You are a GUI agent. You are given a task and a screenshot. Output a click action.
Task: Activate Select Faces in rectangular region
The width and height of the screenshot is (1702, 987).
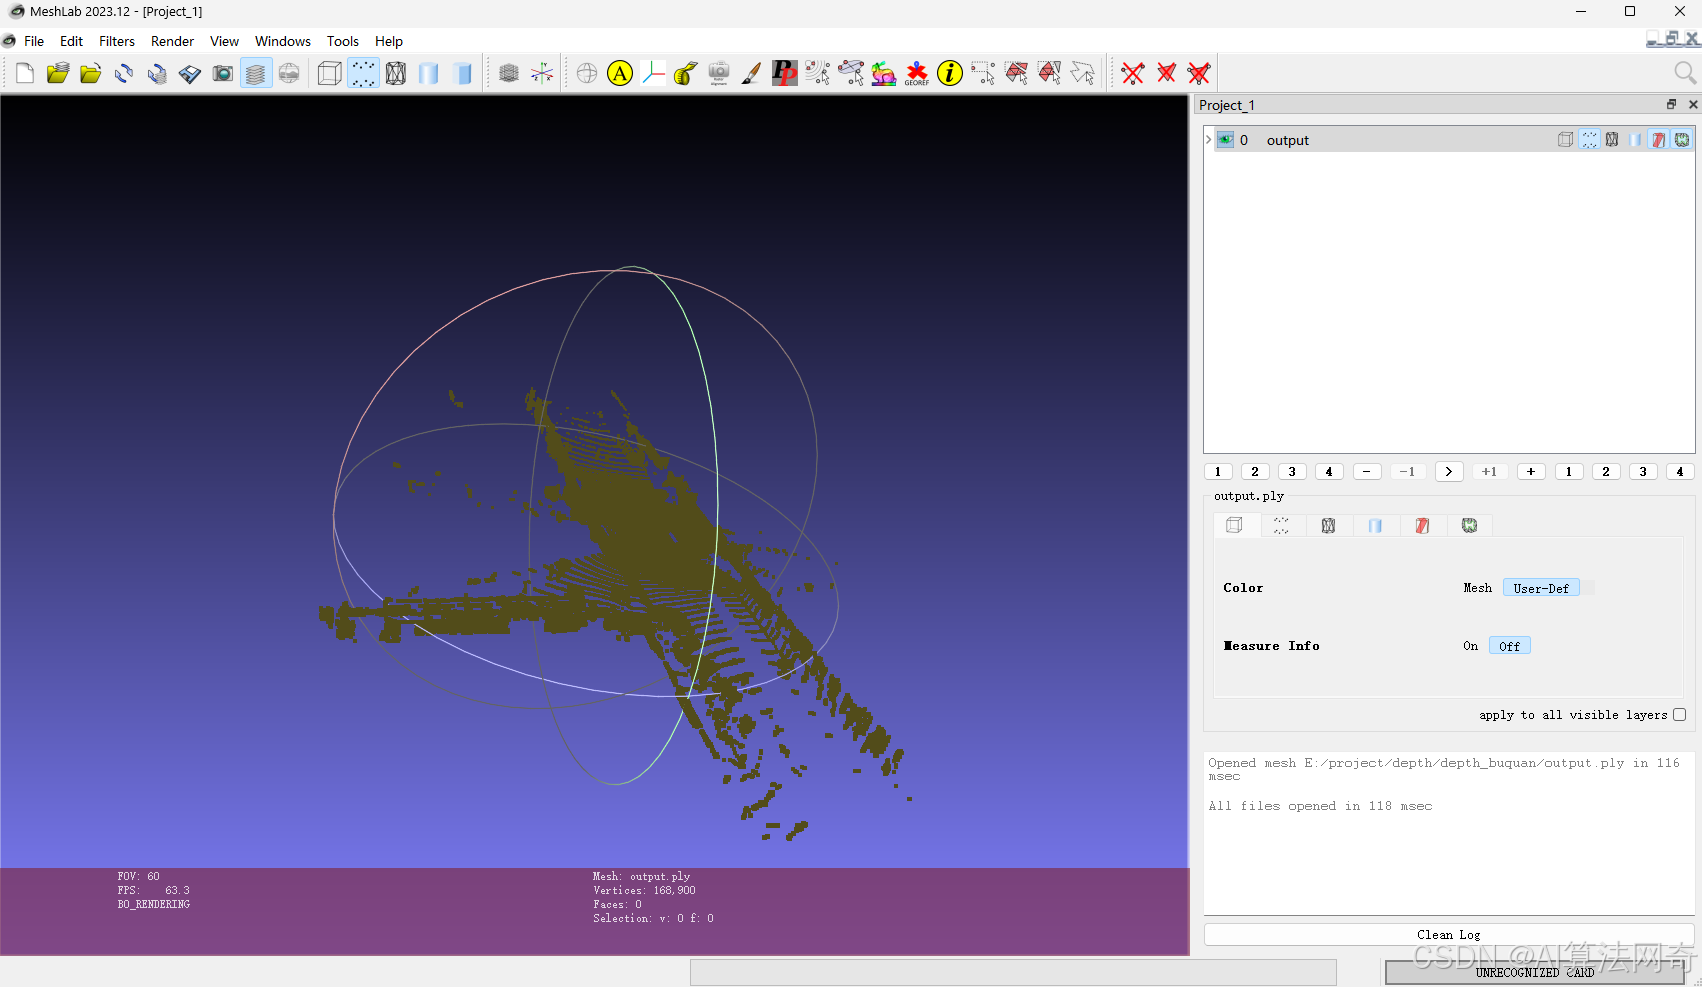tap(1016, 73)
